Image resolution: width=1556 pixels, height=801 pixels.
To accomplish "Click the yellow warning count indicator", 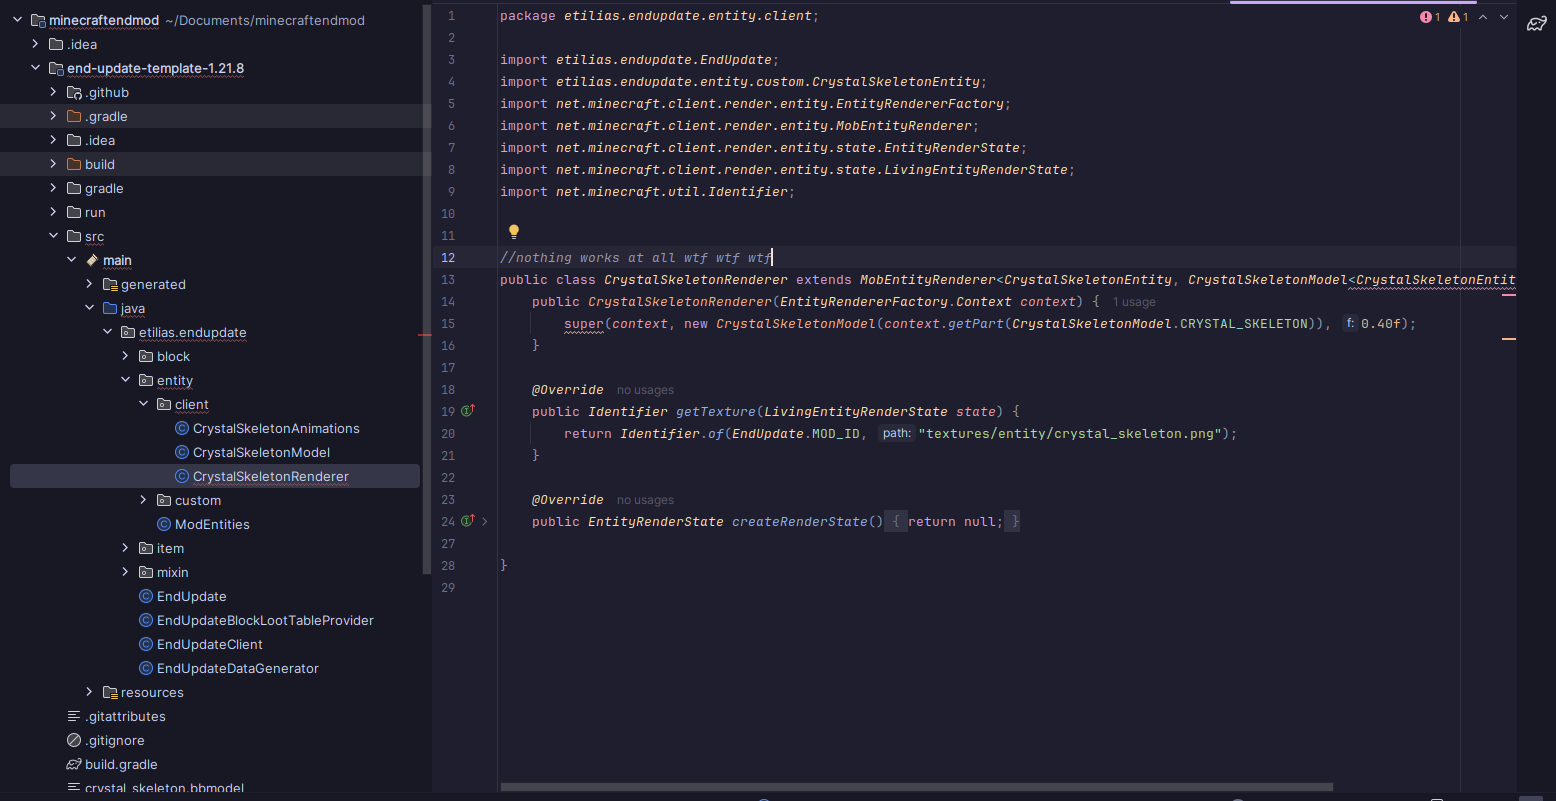I will click(x=1458, y=17).
